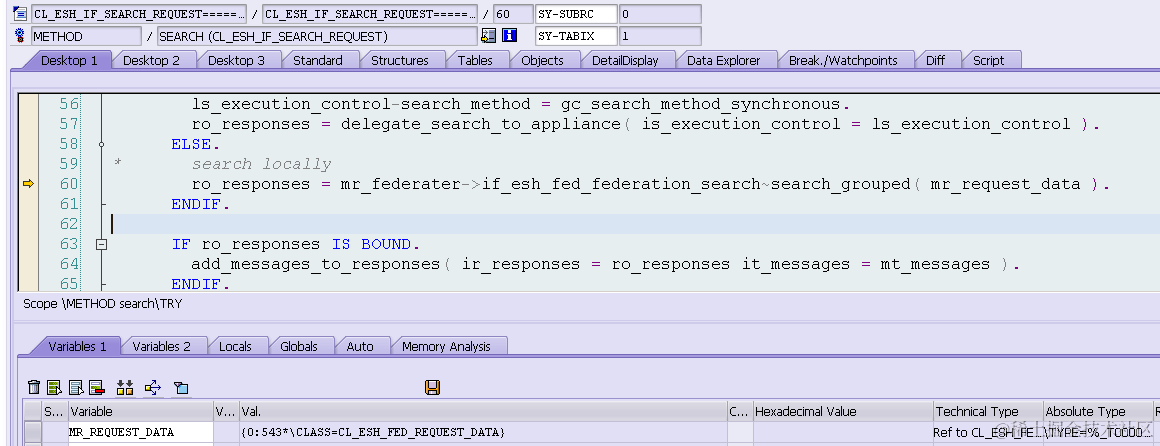Click the add_messages_to_responses code line
Screen dimensions: 1160x446
pyautogui.click(x=604, y=264)
